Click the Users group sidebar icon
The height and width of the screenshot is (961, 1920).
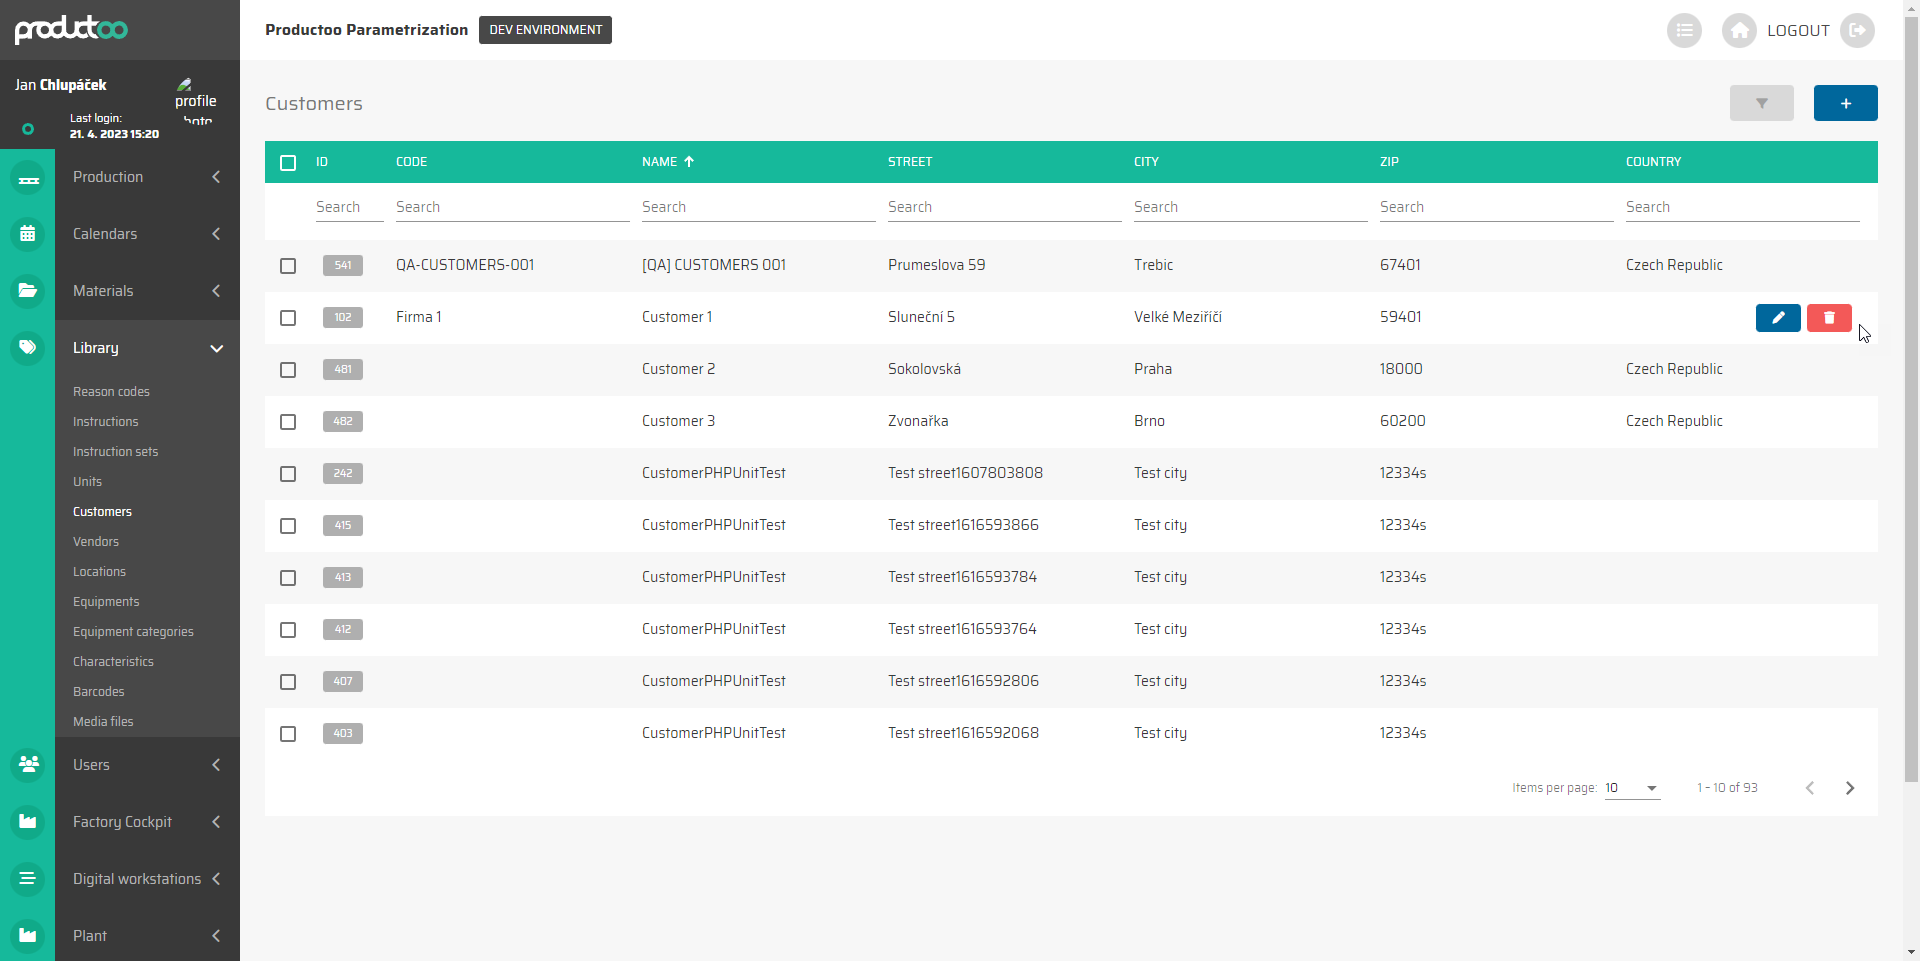tap(28, 765)
